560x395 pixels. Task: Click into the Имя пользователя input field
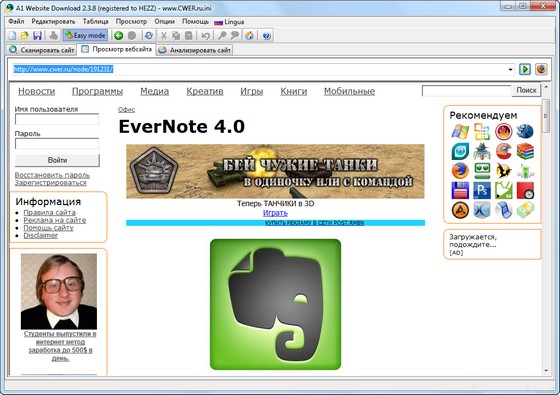(x=57, y=119)
